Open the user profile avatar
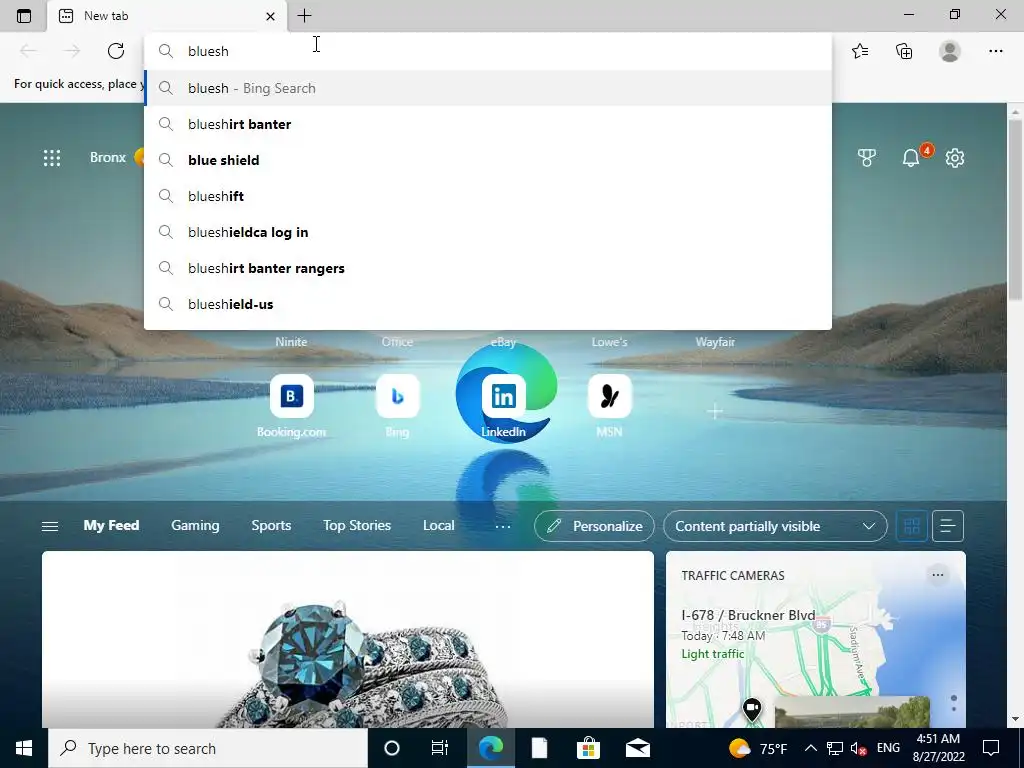1024x768 pixels. click(x=950, y=51)
